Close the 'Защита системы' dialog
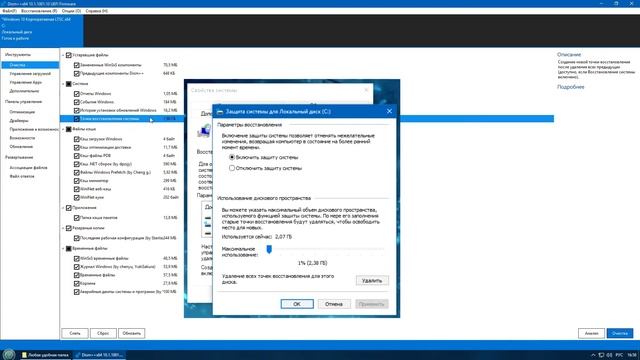This screenshot has width=640, height=360. coord(389,111)
